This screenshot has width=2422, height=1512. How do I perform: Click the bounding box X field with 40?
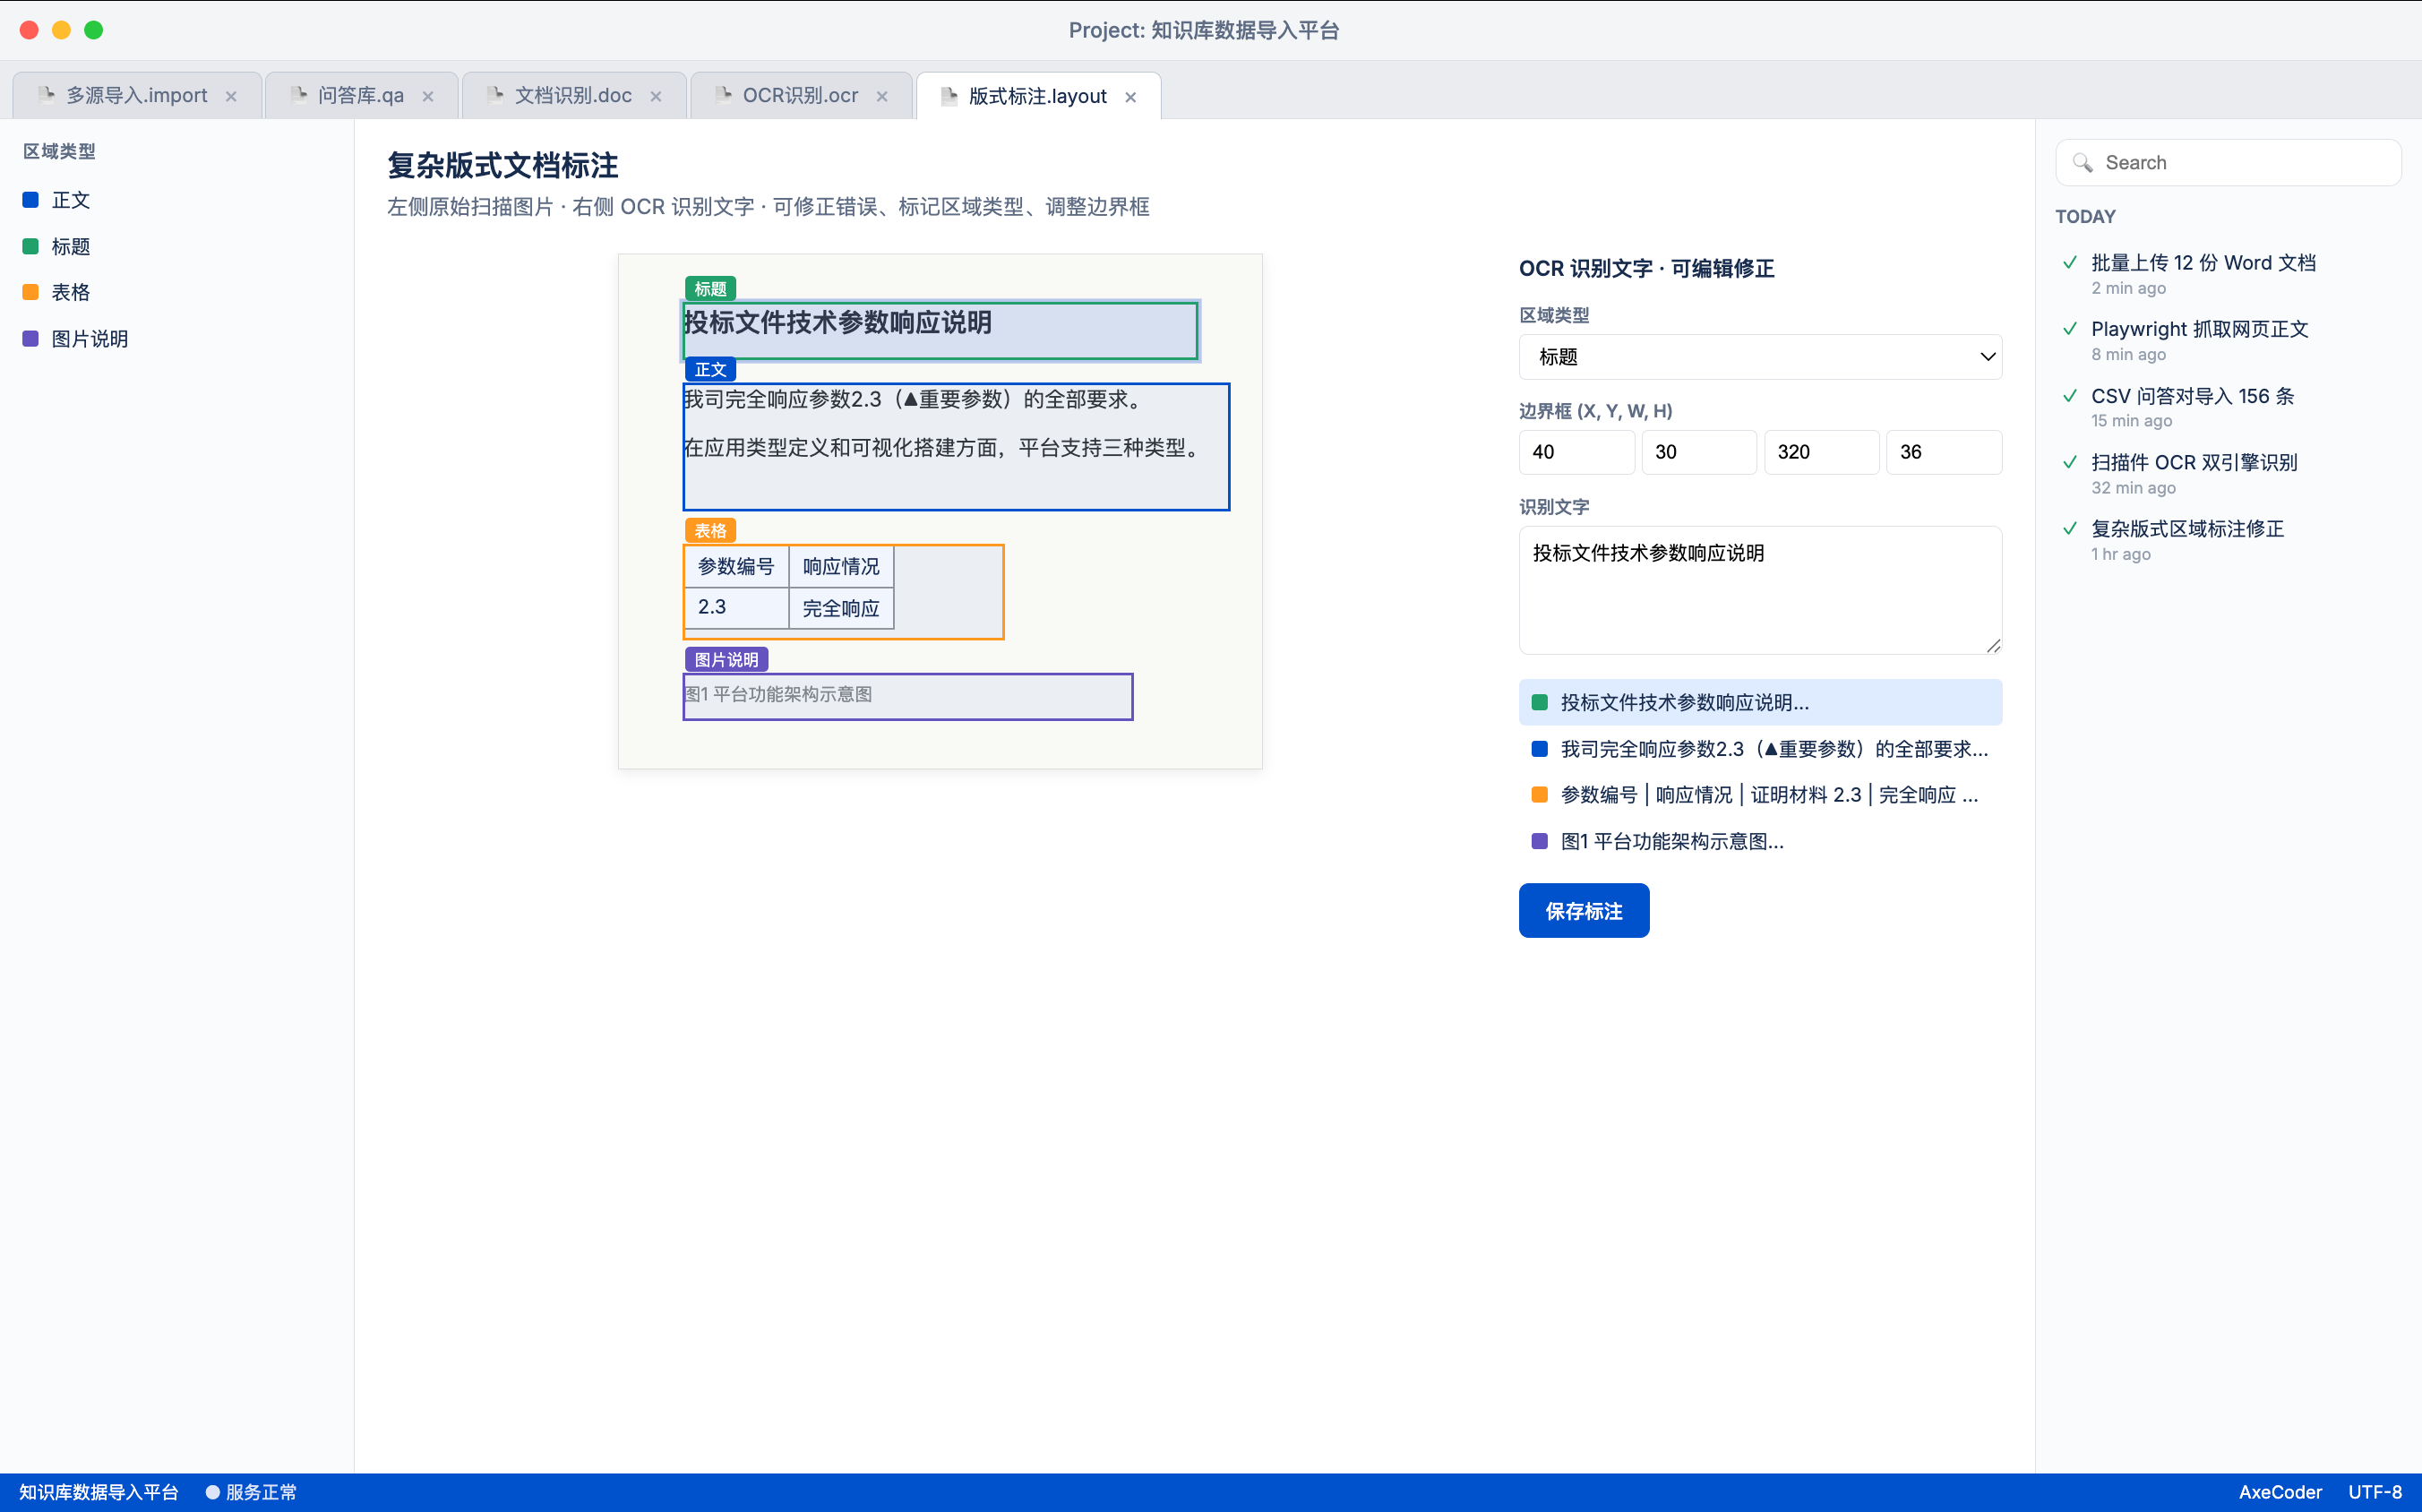[1577, 452]
